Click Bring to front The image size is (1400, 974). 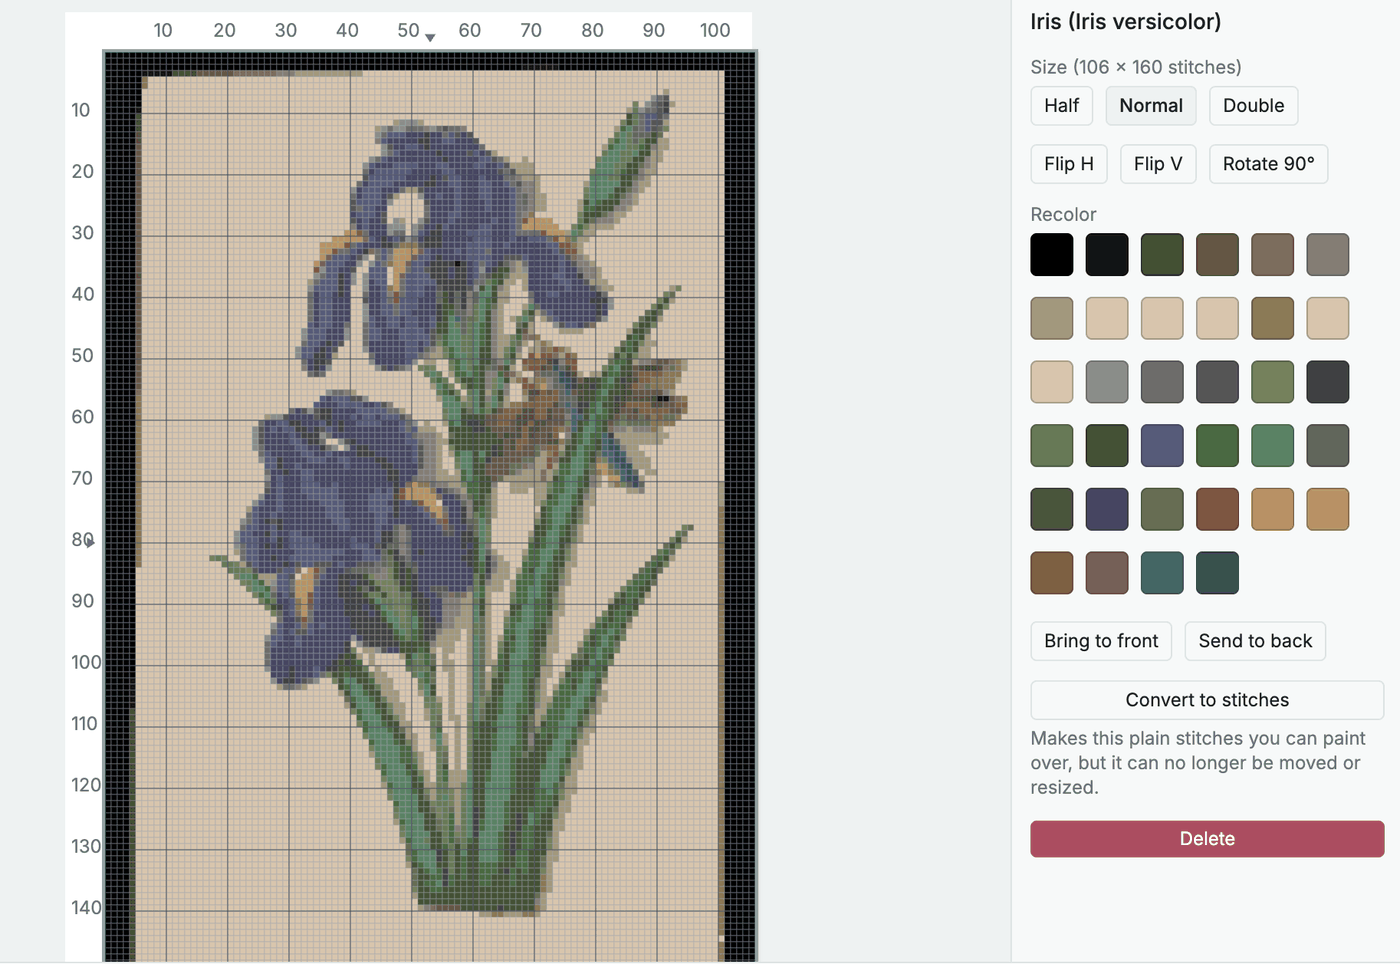pyautogui.click(x=1101, y=641)
